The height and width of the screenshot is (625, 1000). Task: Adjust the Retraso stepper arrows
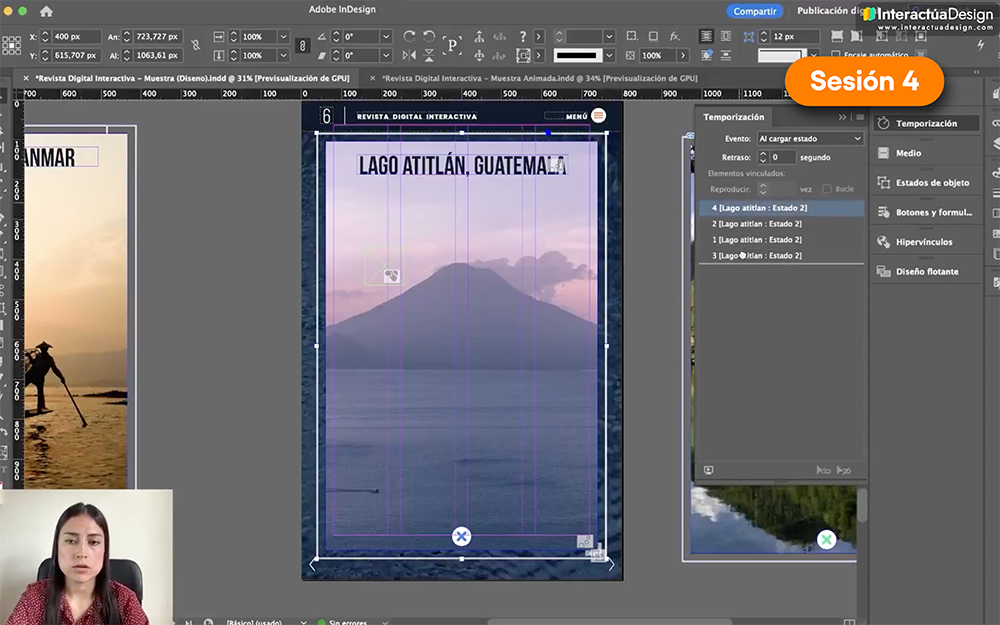[x=763, y=157]
